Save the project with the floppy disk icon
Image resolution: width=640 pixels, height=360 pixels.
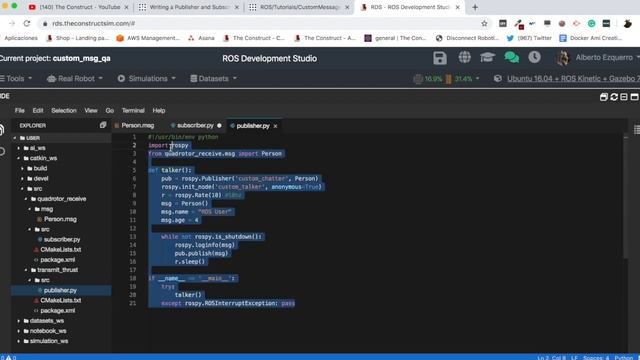coord(440,58)
